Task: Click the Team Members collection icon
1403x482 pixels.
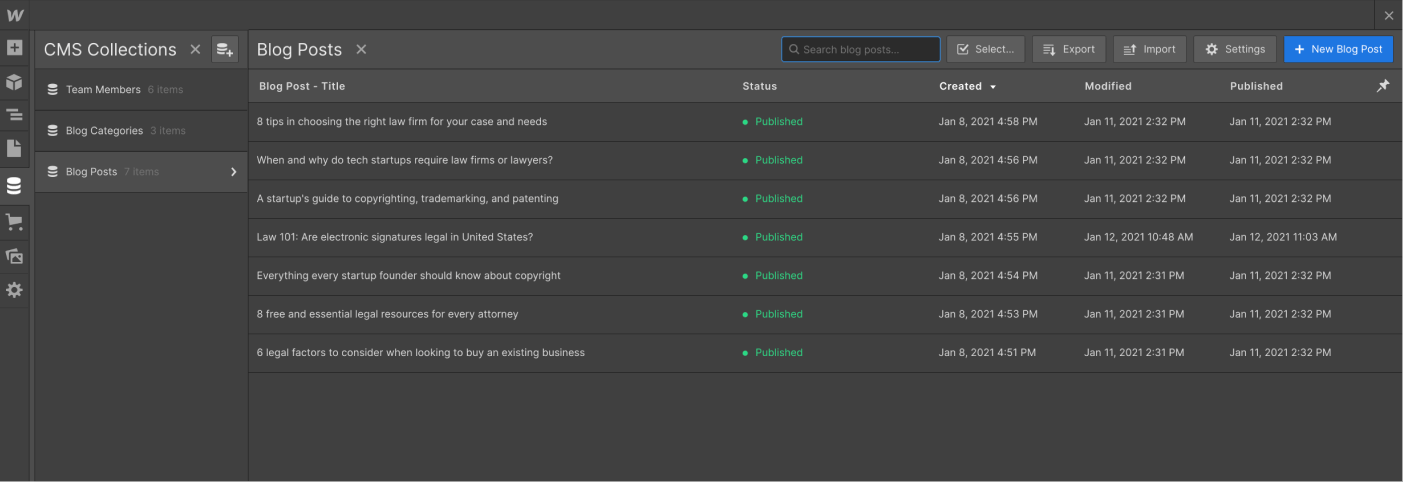Action: (x=53, y=90)
